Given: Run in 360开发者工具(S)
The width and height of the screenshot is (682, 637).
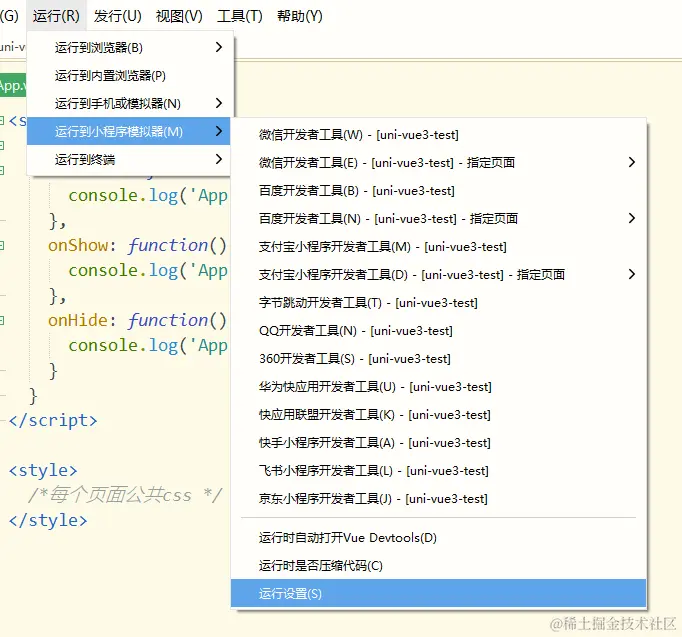Looking at the screenshot, I should 438,359.
